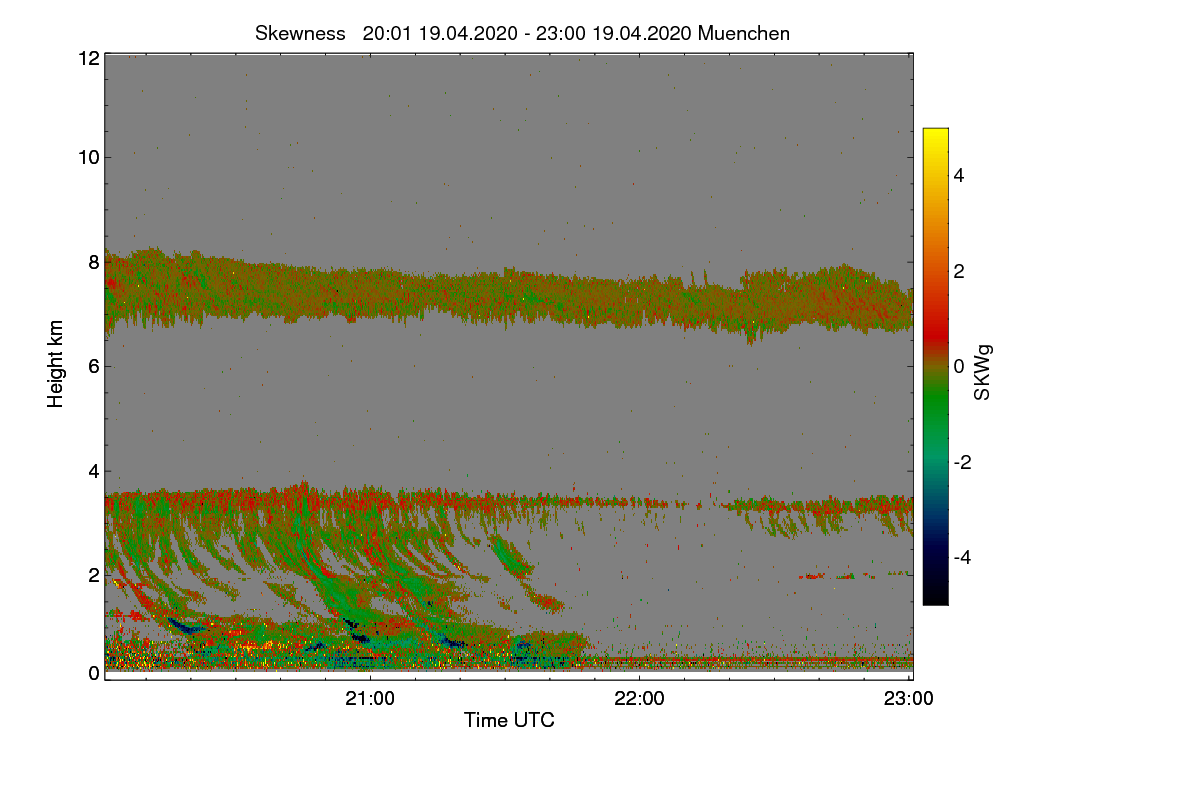Click the 'SKWg' colorbar label
Screen dimensions: 1200x800
coord(983,373)
